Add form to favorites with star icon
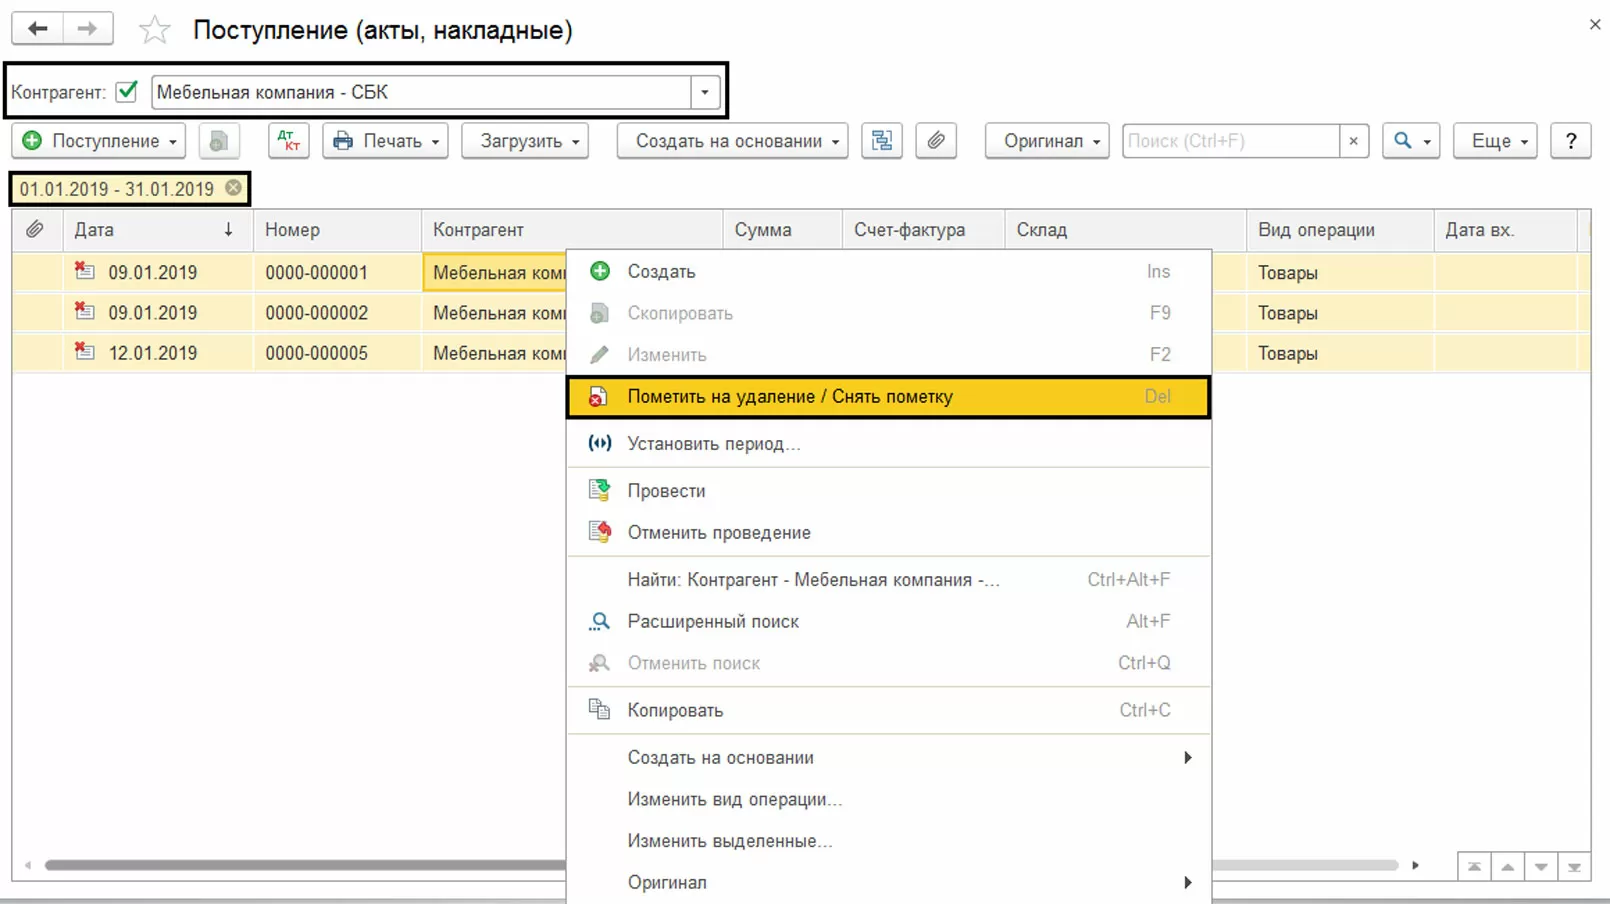 click(154, 30)
